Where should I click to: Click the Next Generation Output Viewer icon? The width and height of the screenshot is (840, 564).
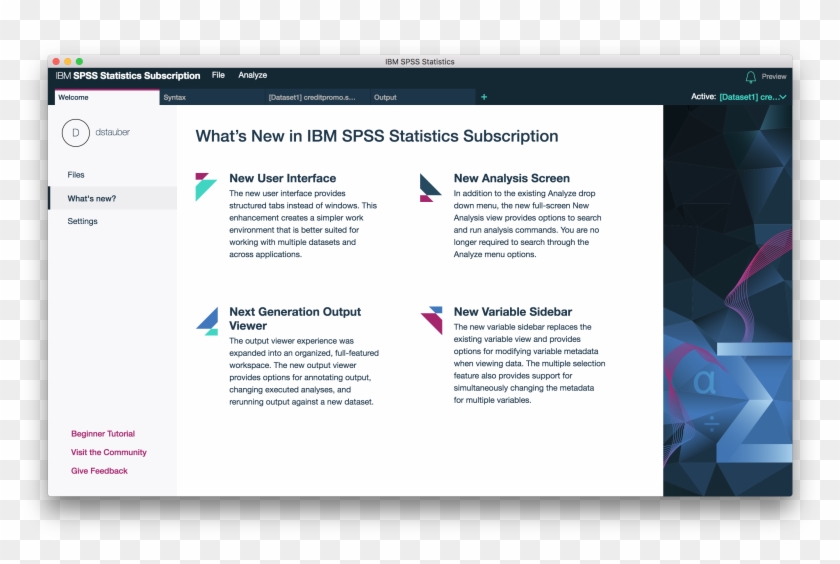207,321
